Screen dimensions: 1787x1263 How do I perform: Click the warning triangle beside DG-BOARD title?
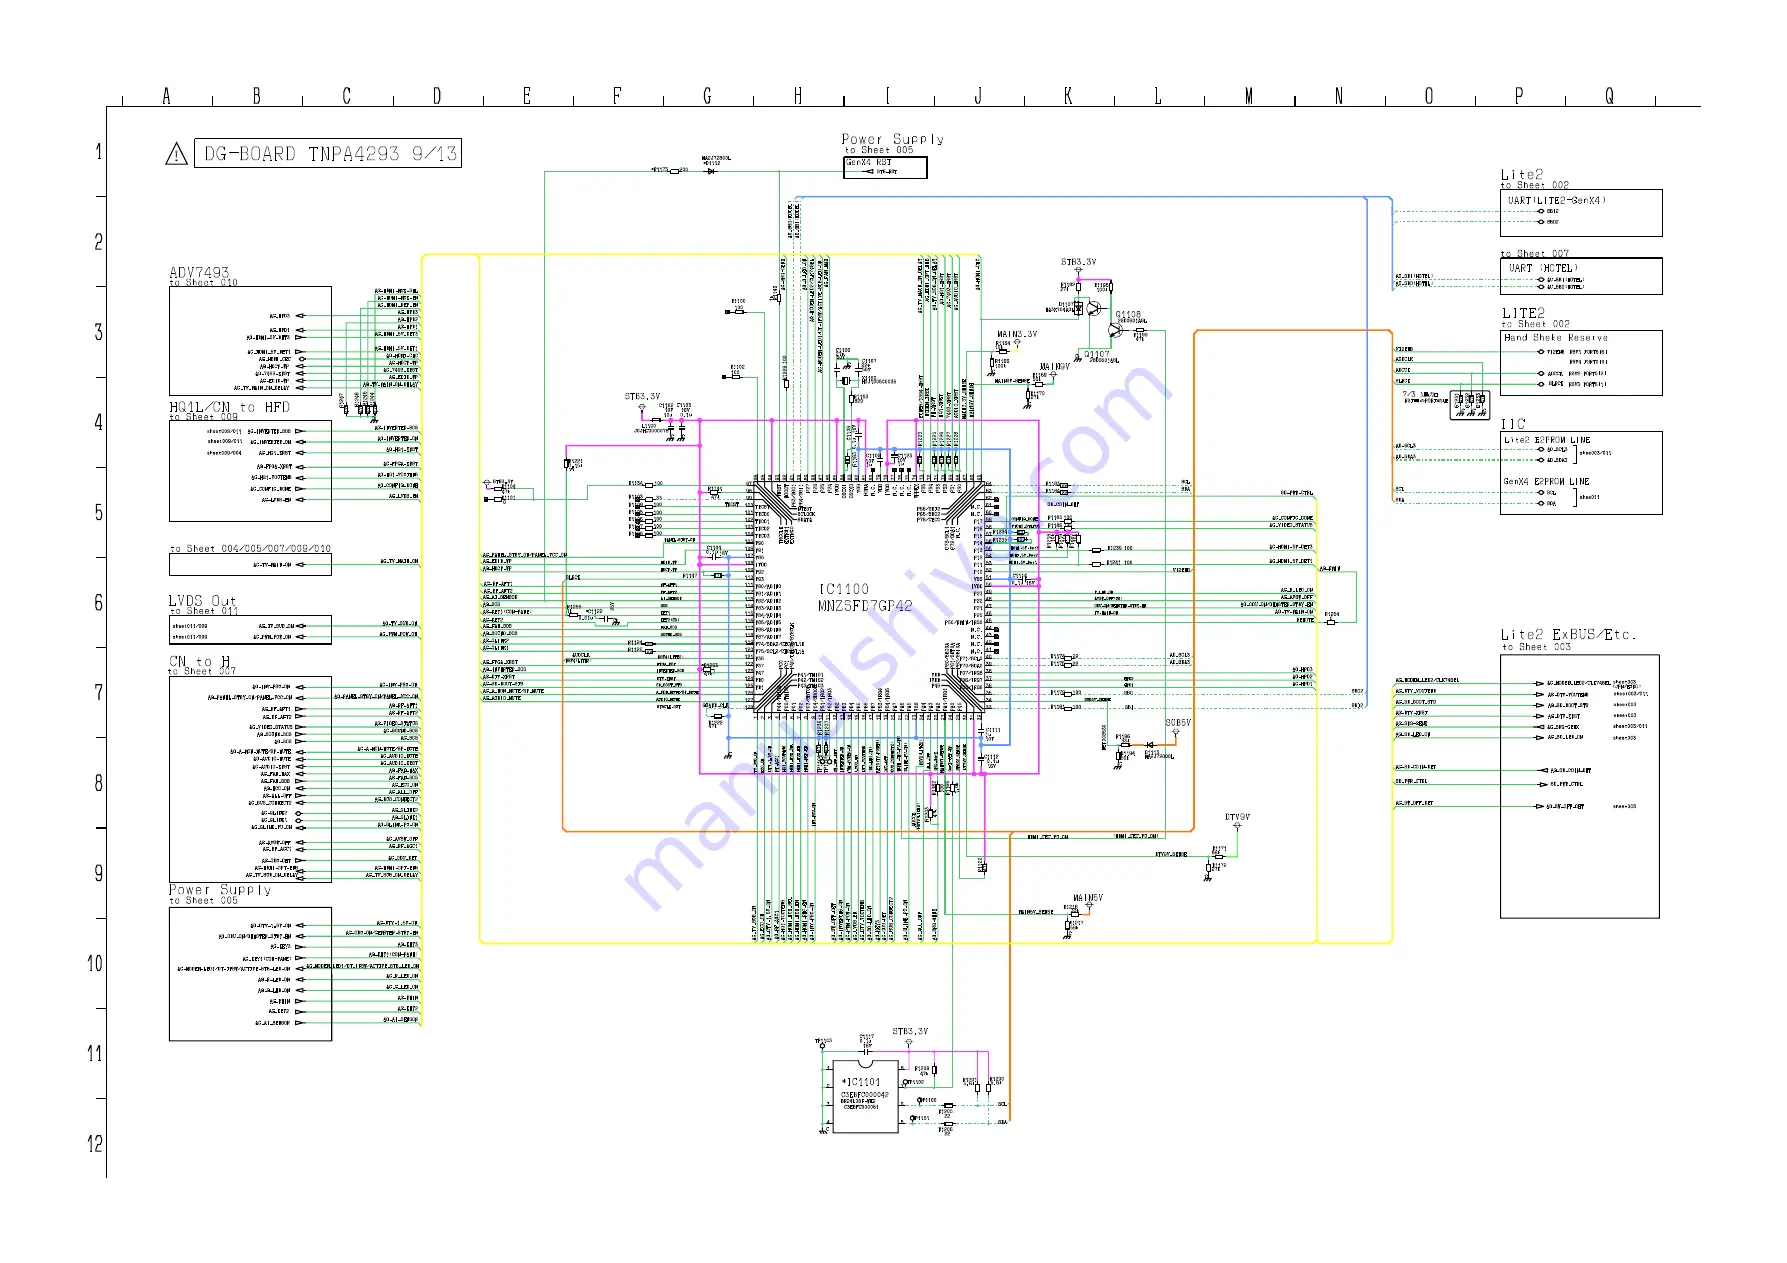tap(176, 154)
